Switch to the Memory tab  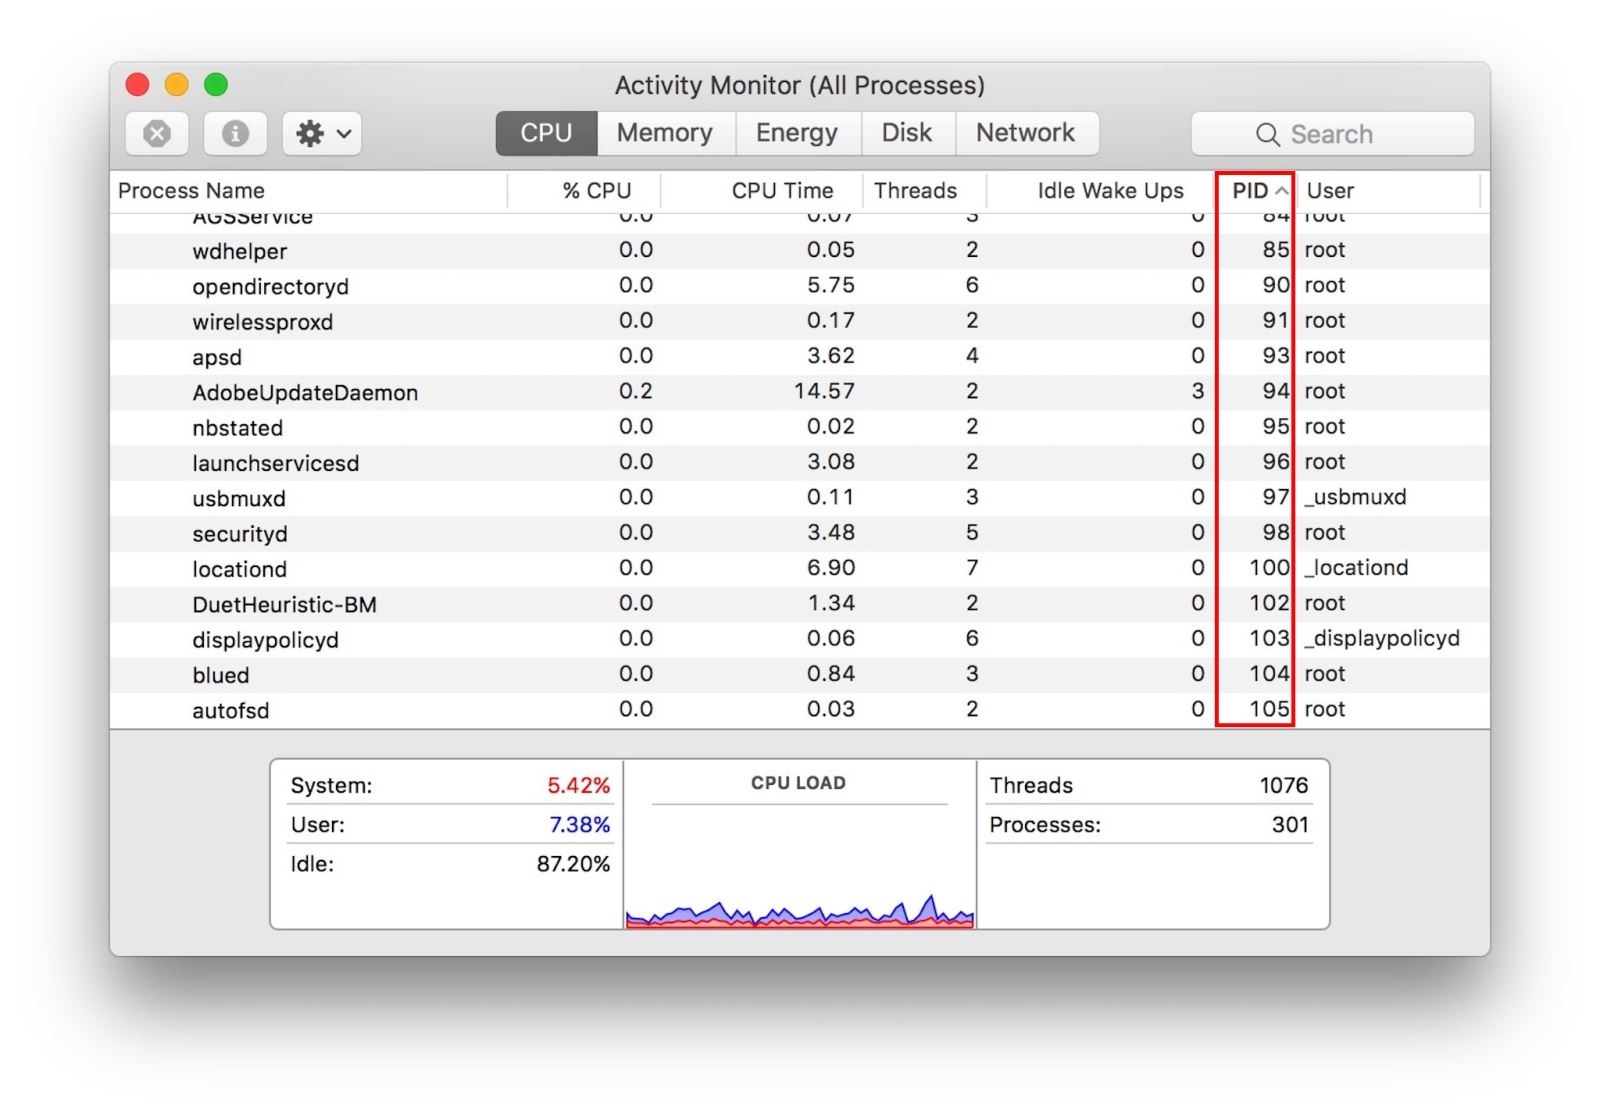point(665,133)
